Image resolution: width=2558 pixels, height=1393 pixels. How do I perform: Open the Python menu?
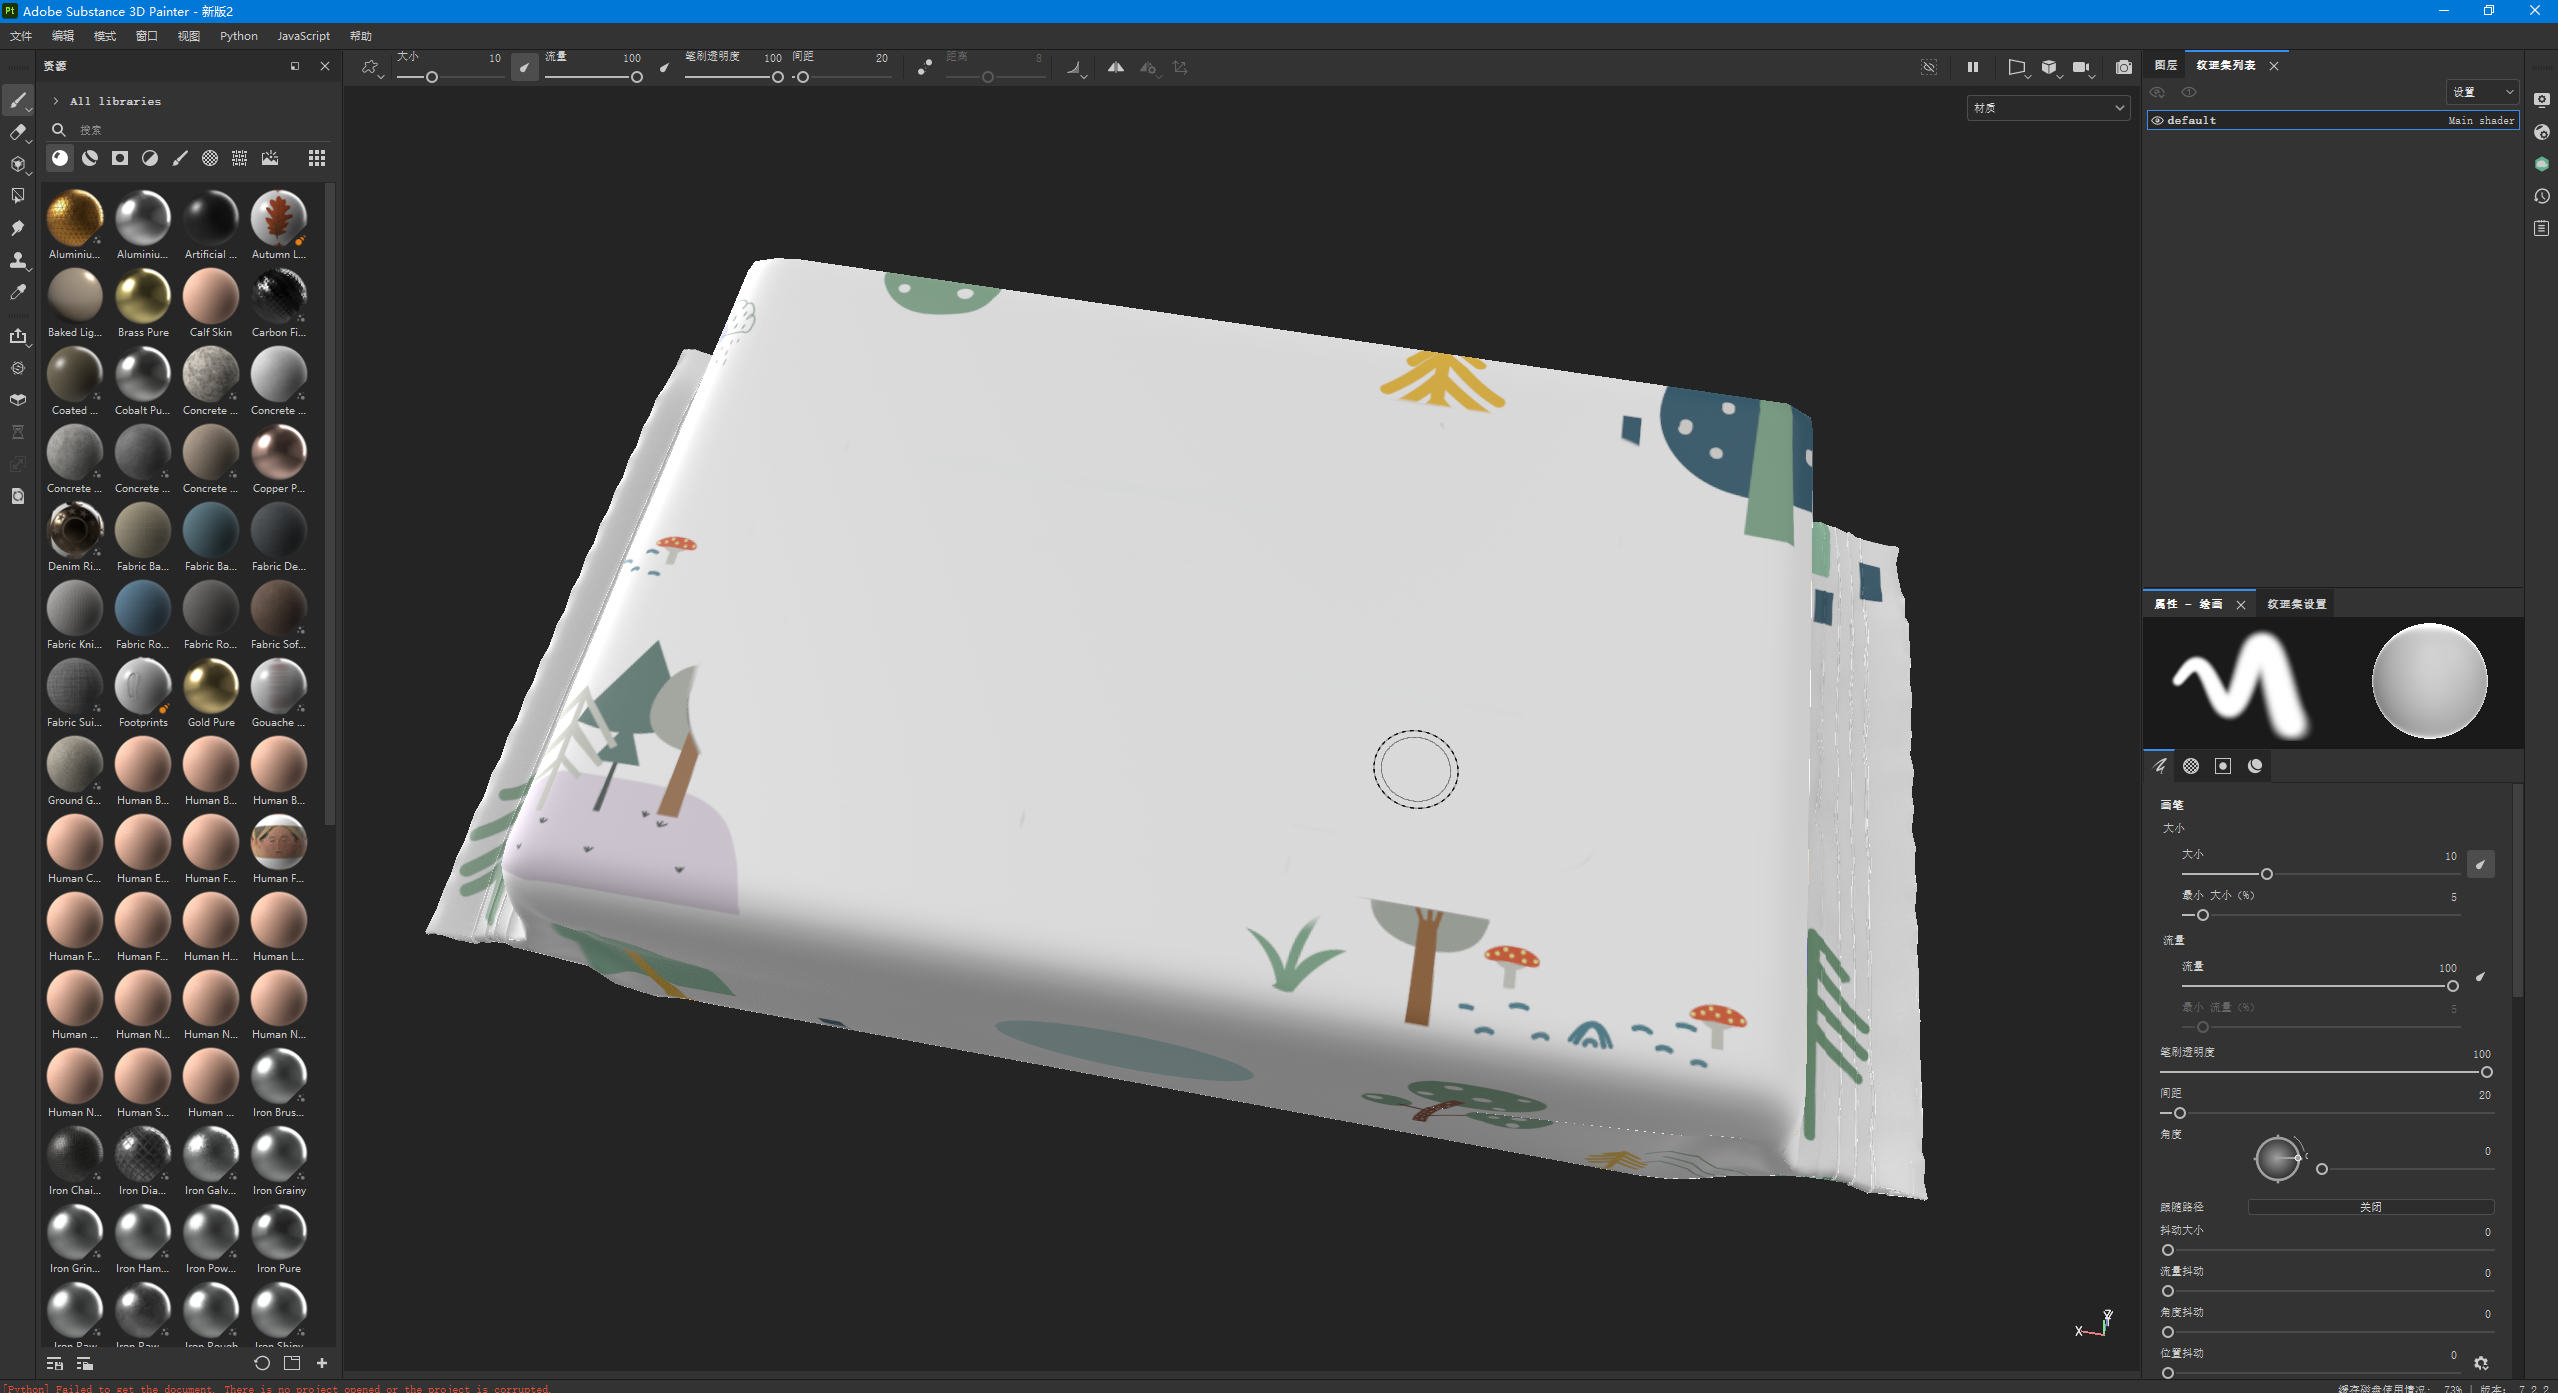tap(239, 36)
